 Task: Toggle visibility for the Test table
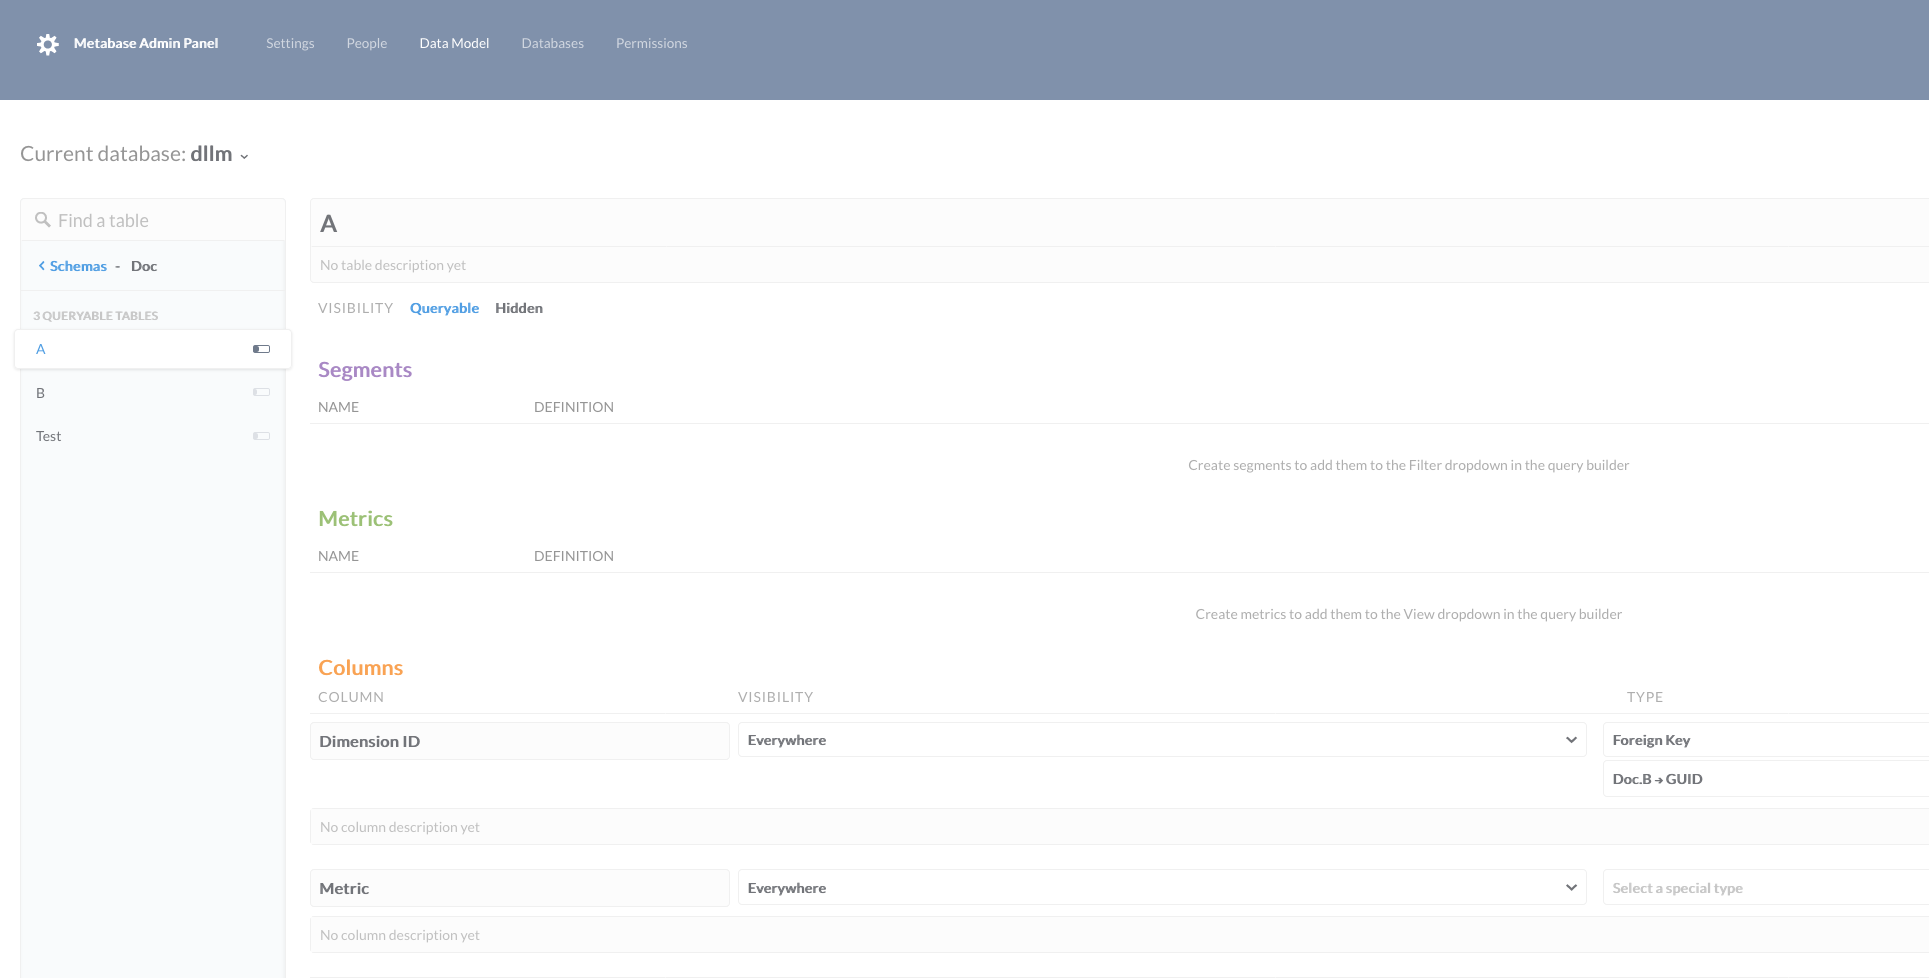pyautogui.click(x=261, y=436)
